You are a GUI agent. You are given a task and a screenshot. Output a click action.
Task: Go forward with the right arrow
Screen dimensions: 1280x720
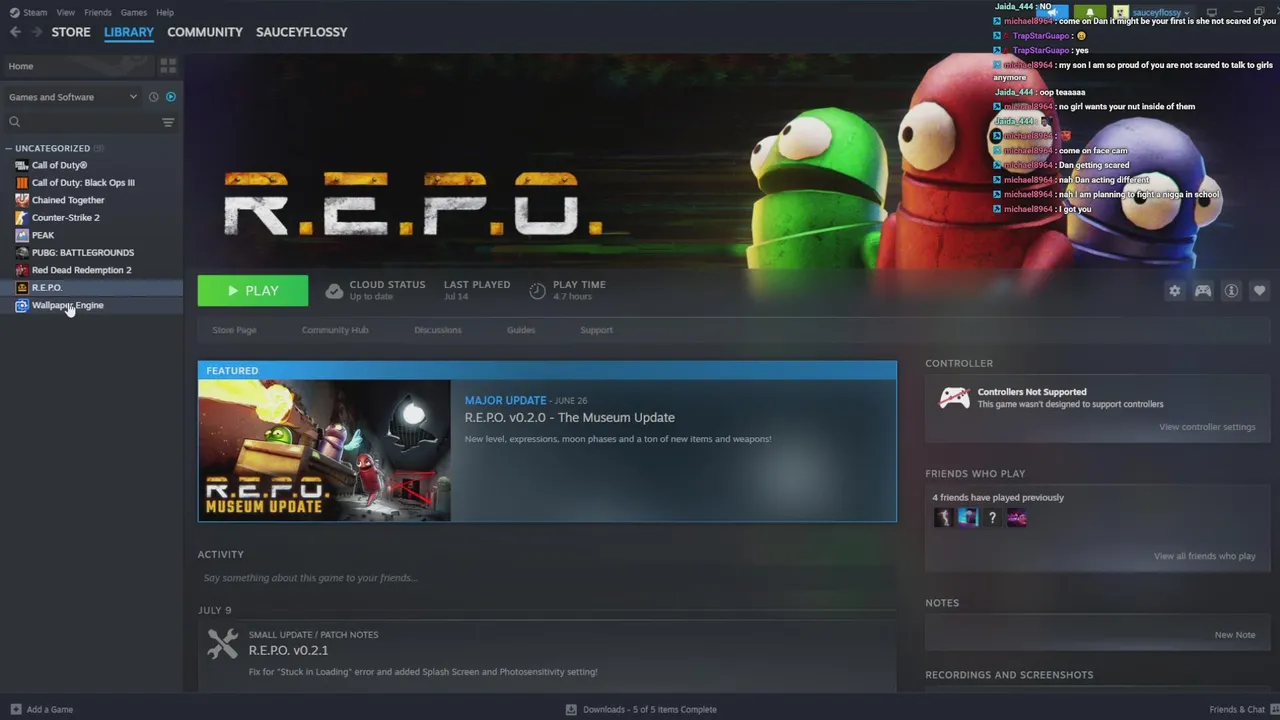pyautogui.click(x=37, y=32)
